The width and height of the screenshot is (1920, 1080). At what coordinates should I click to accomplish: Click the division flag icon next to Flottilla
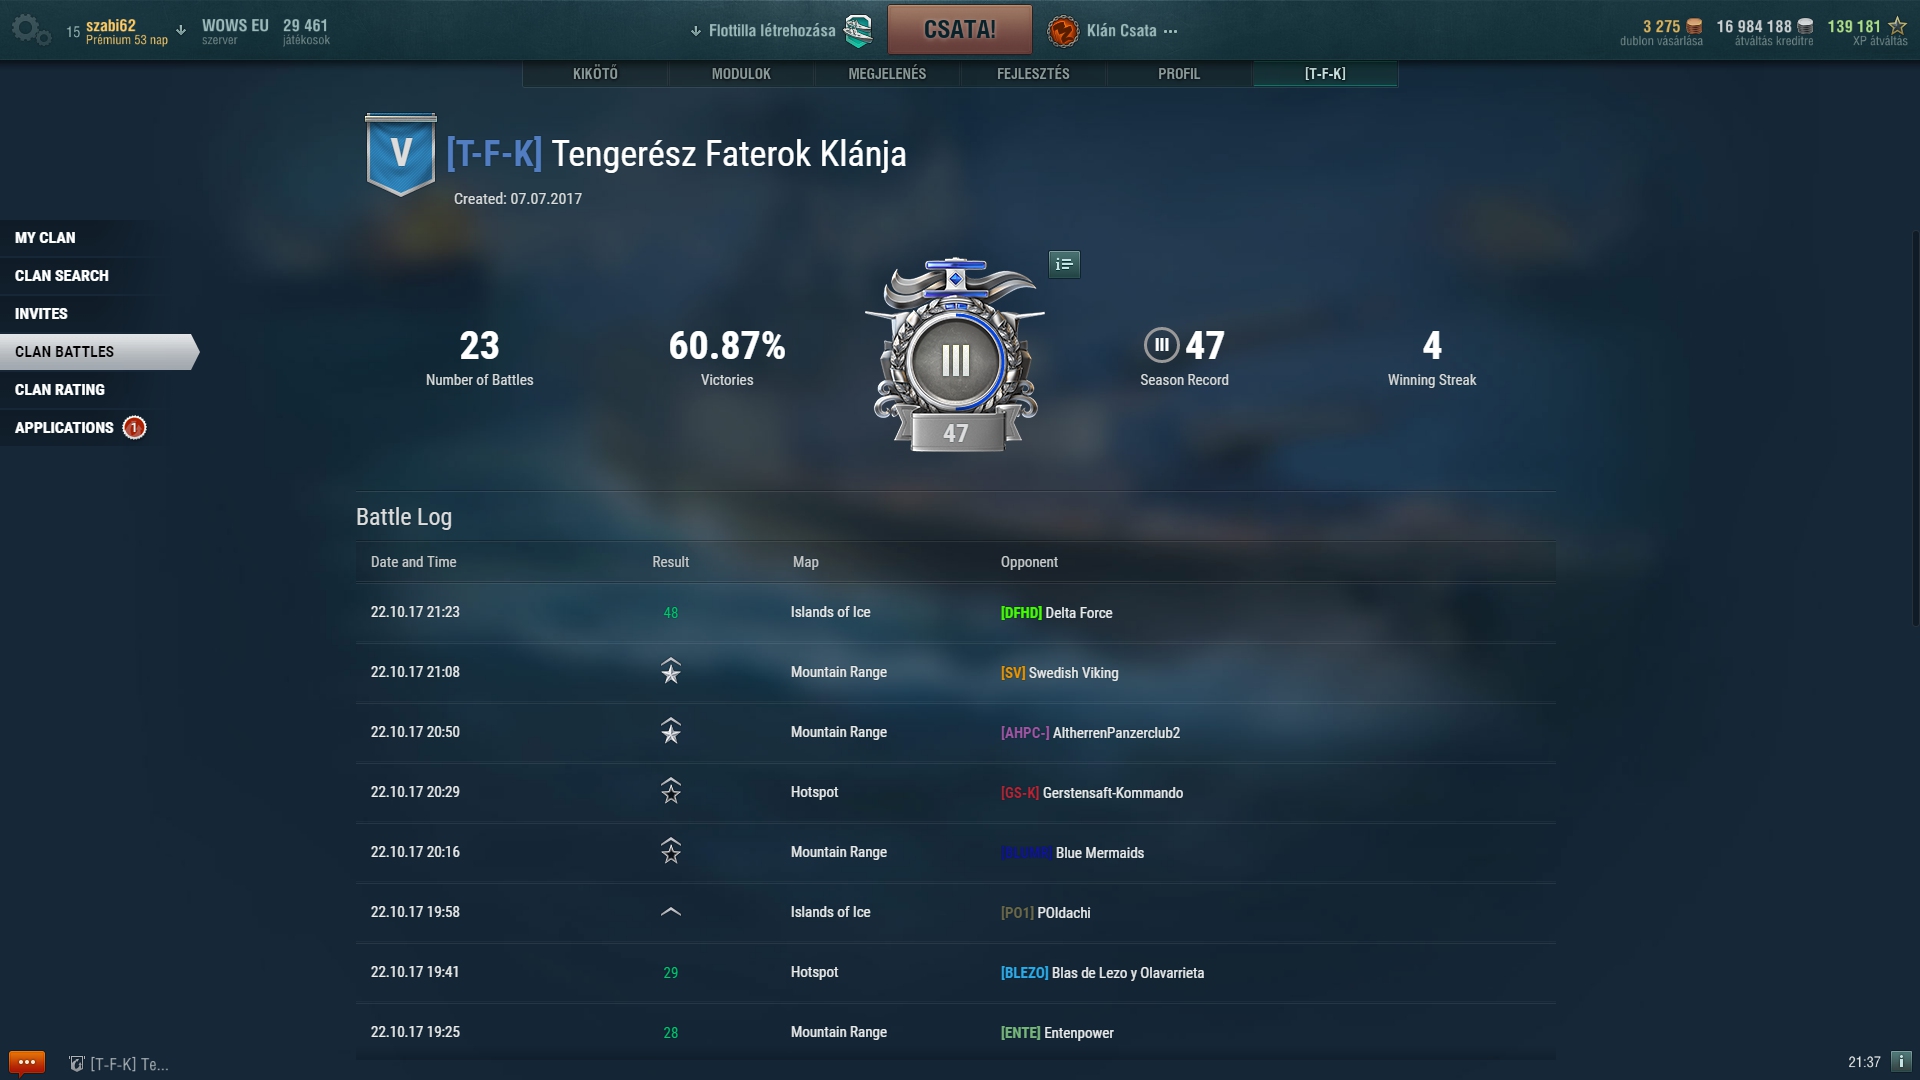pos(858,31)
